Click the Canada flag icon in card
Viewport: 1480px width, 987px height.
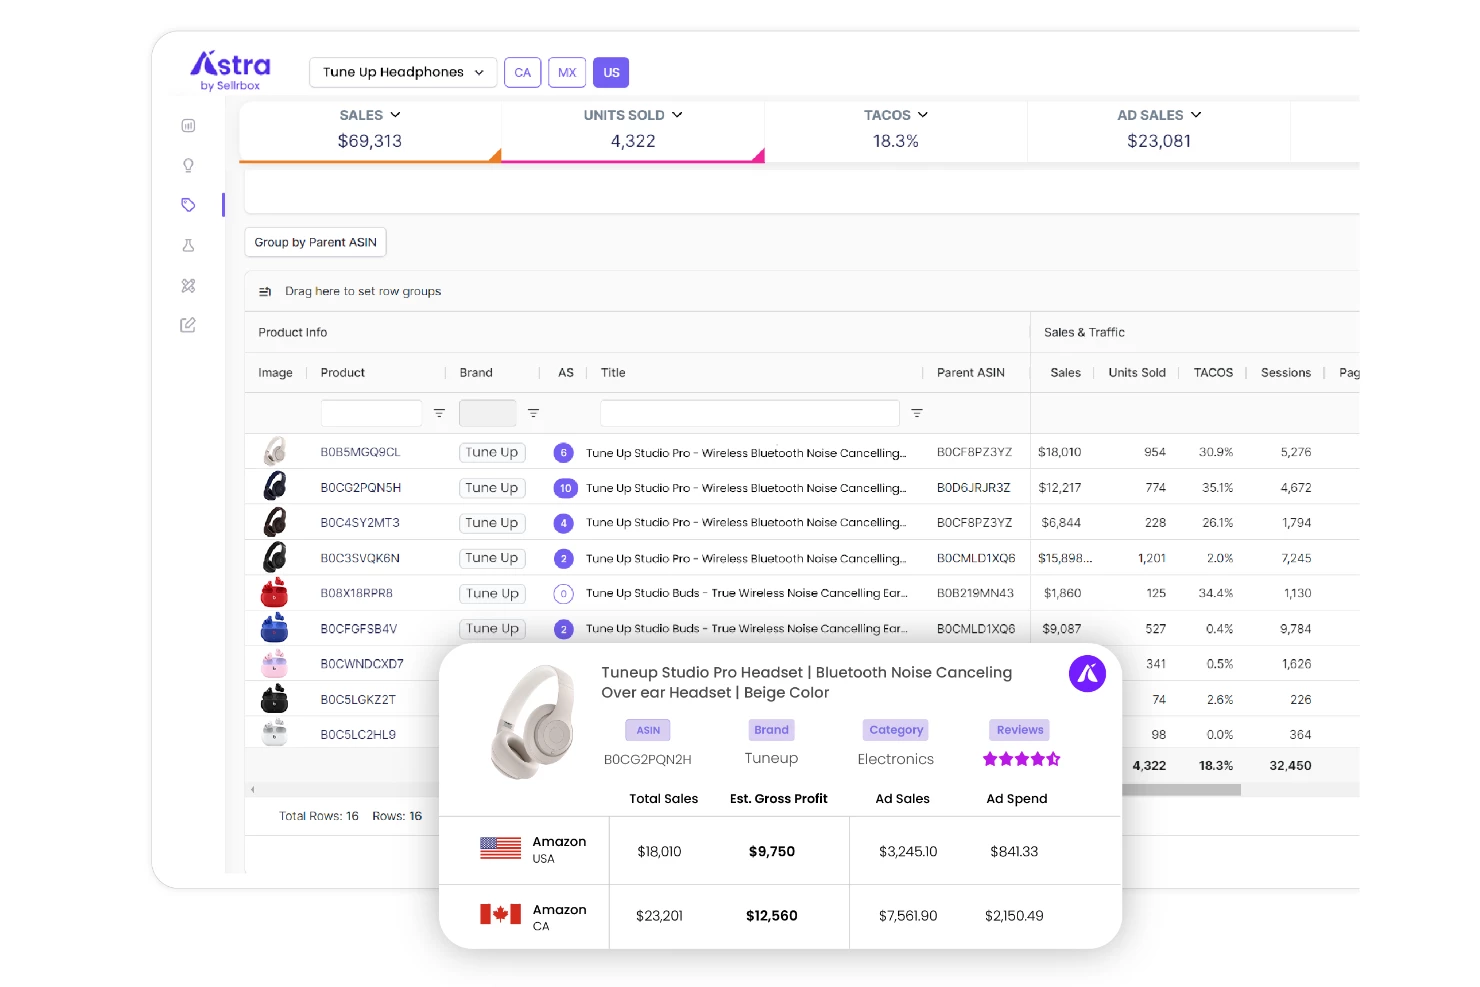pyautogui.click(x=500, y=914)
